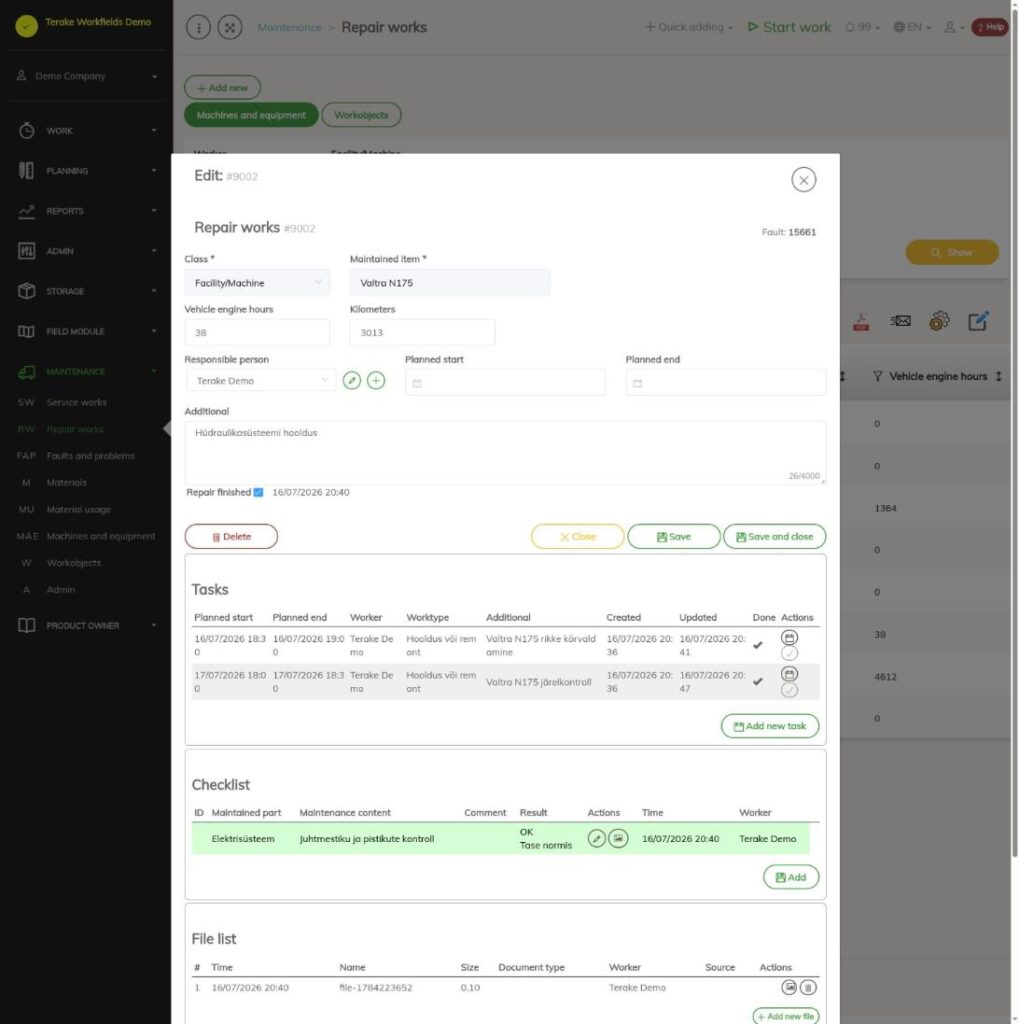1019x1024 pixels.
Task: Add new responsible person plus icon
Action: 376,380
